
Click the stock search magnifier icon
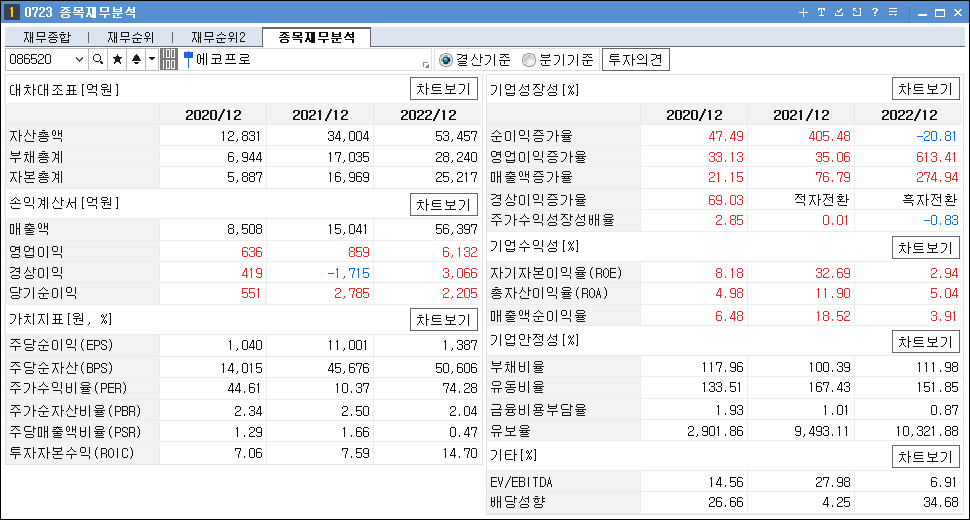pyautogui.click(x=98, y=59)
